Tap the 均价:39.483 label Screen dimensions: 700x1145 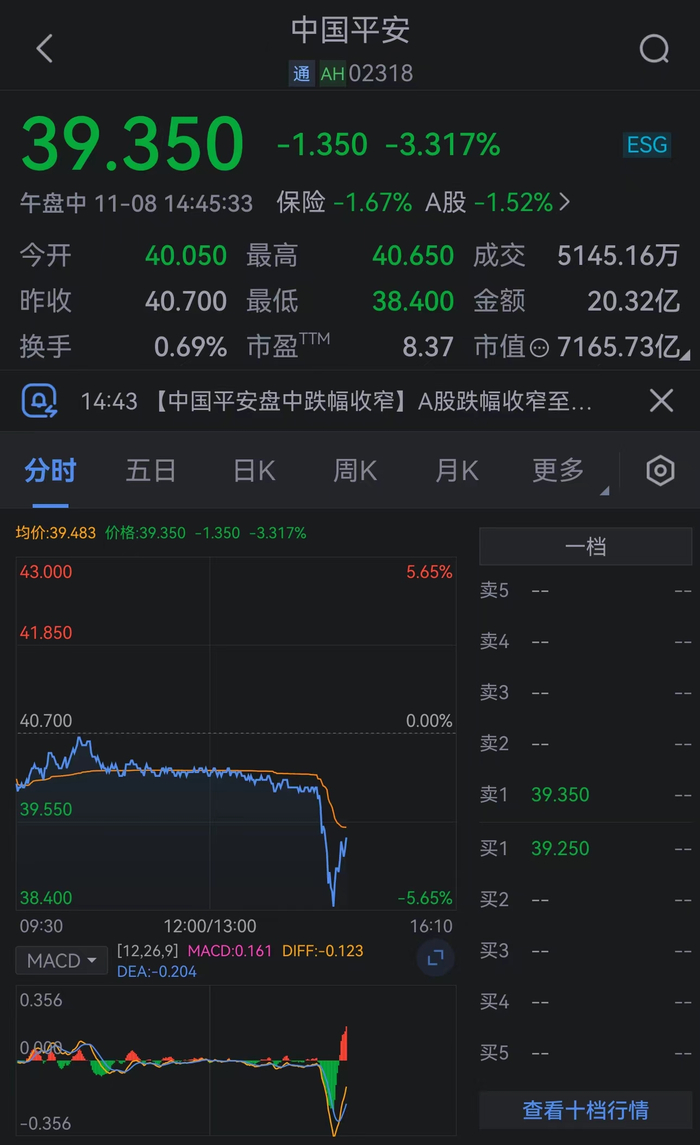pyautogui.click(x=55, y=533)
